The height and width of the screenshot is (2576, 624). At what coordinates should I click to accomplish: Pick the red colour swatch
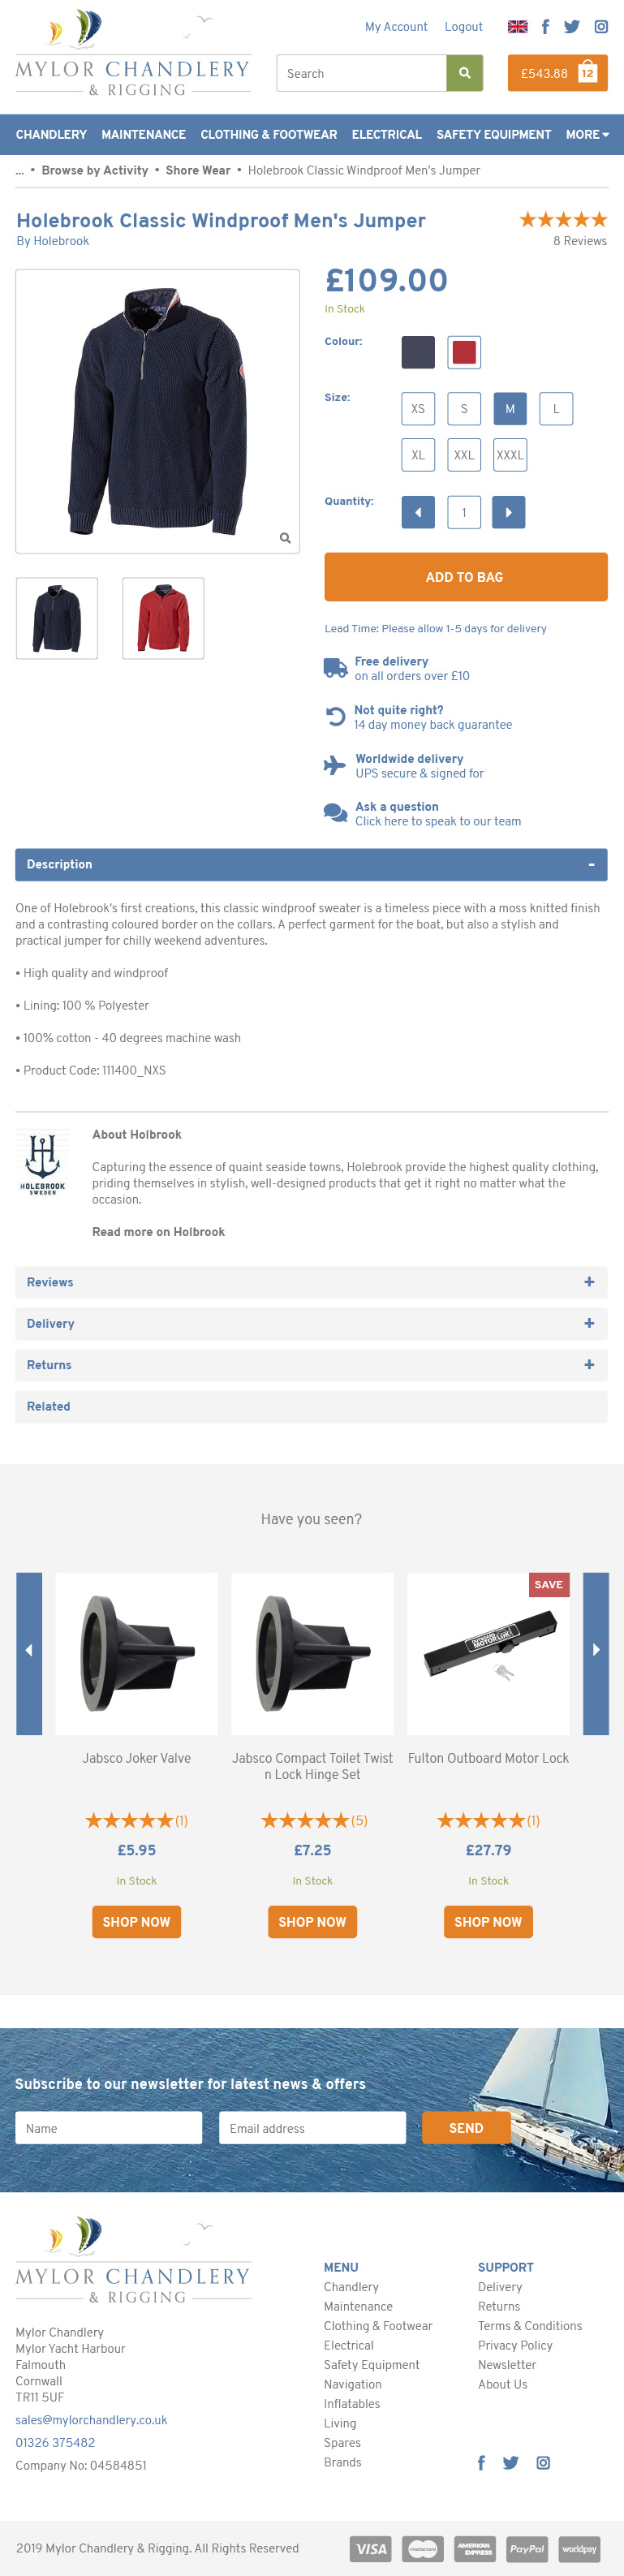464,352
